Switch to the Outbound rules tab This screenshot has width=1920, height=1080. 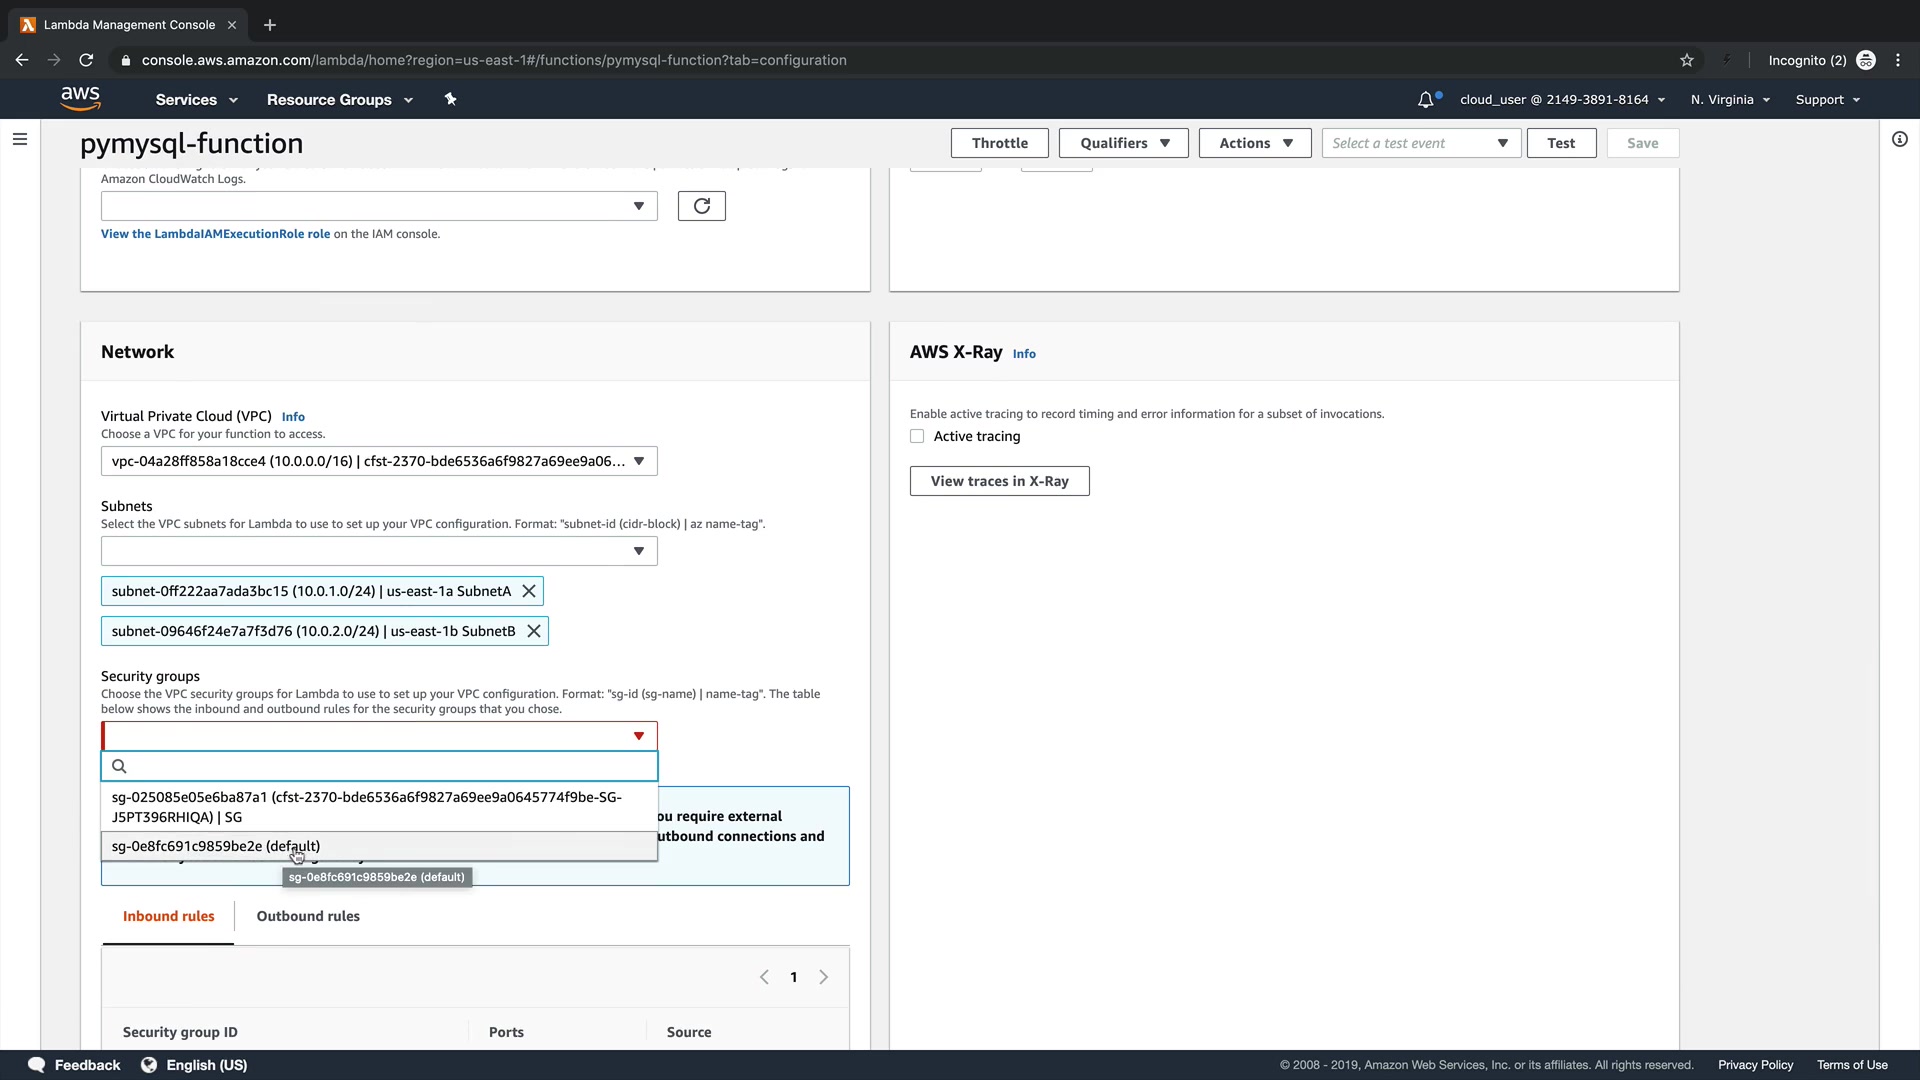tap(308, 916)
